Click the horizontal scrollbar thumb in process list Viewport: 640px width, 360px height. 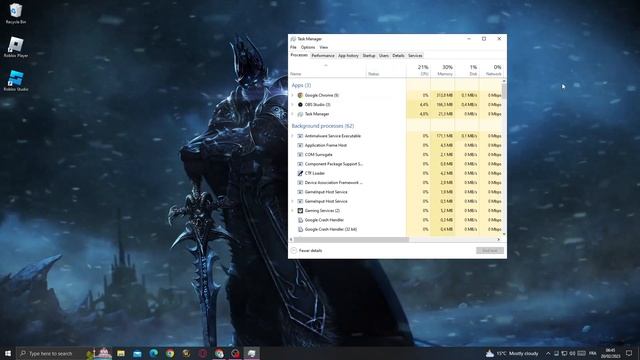351,240
